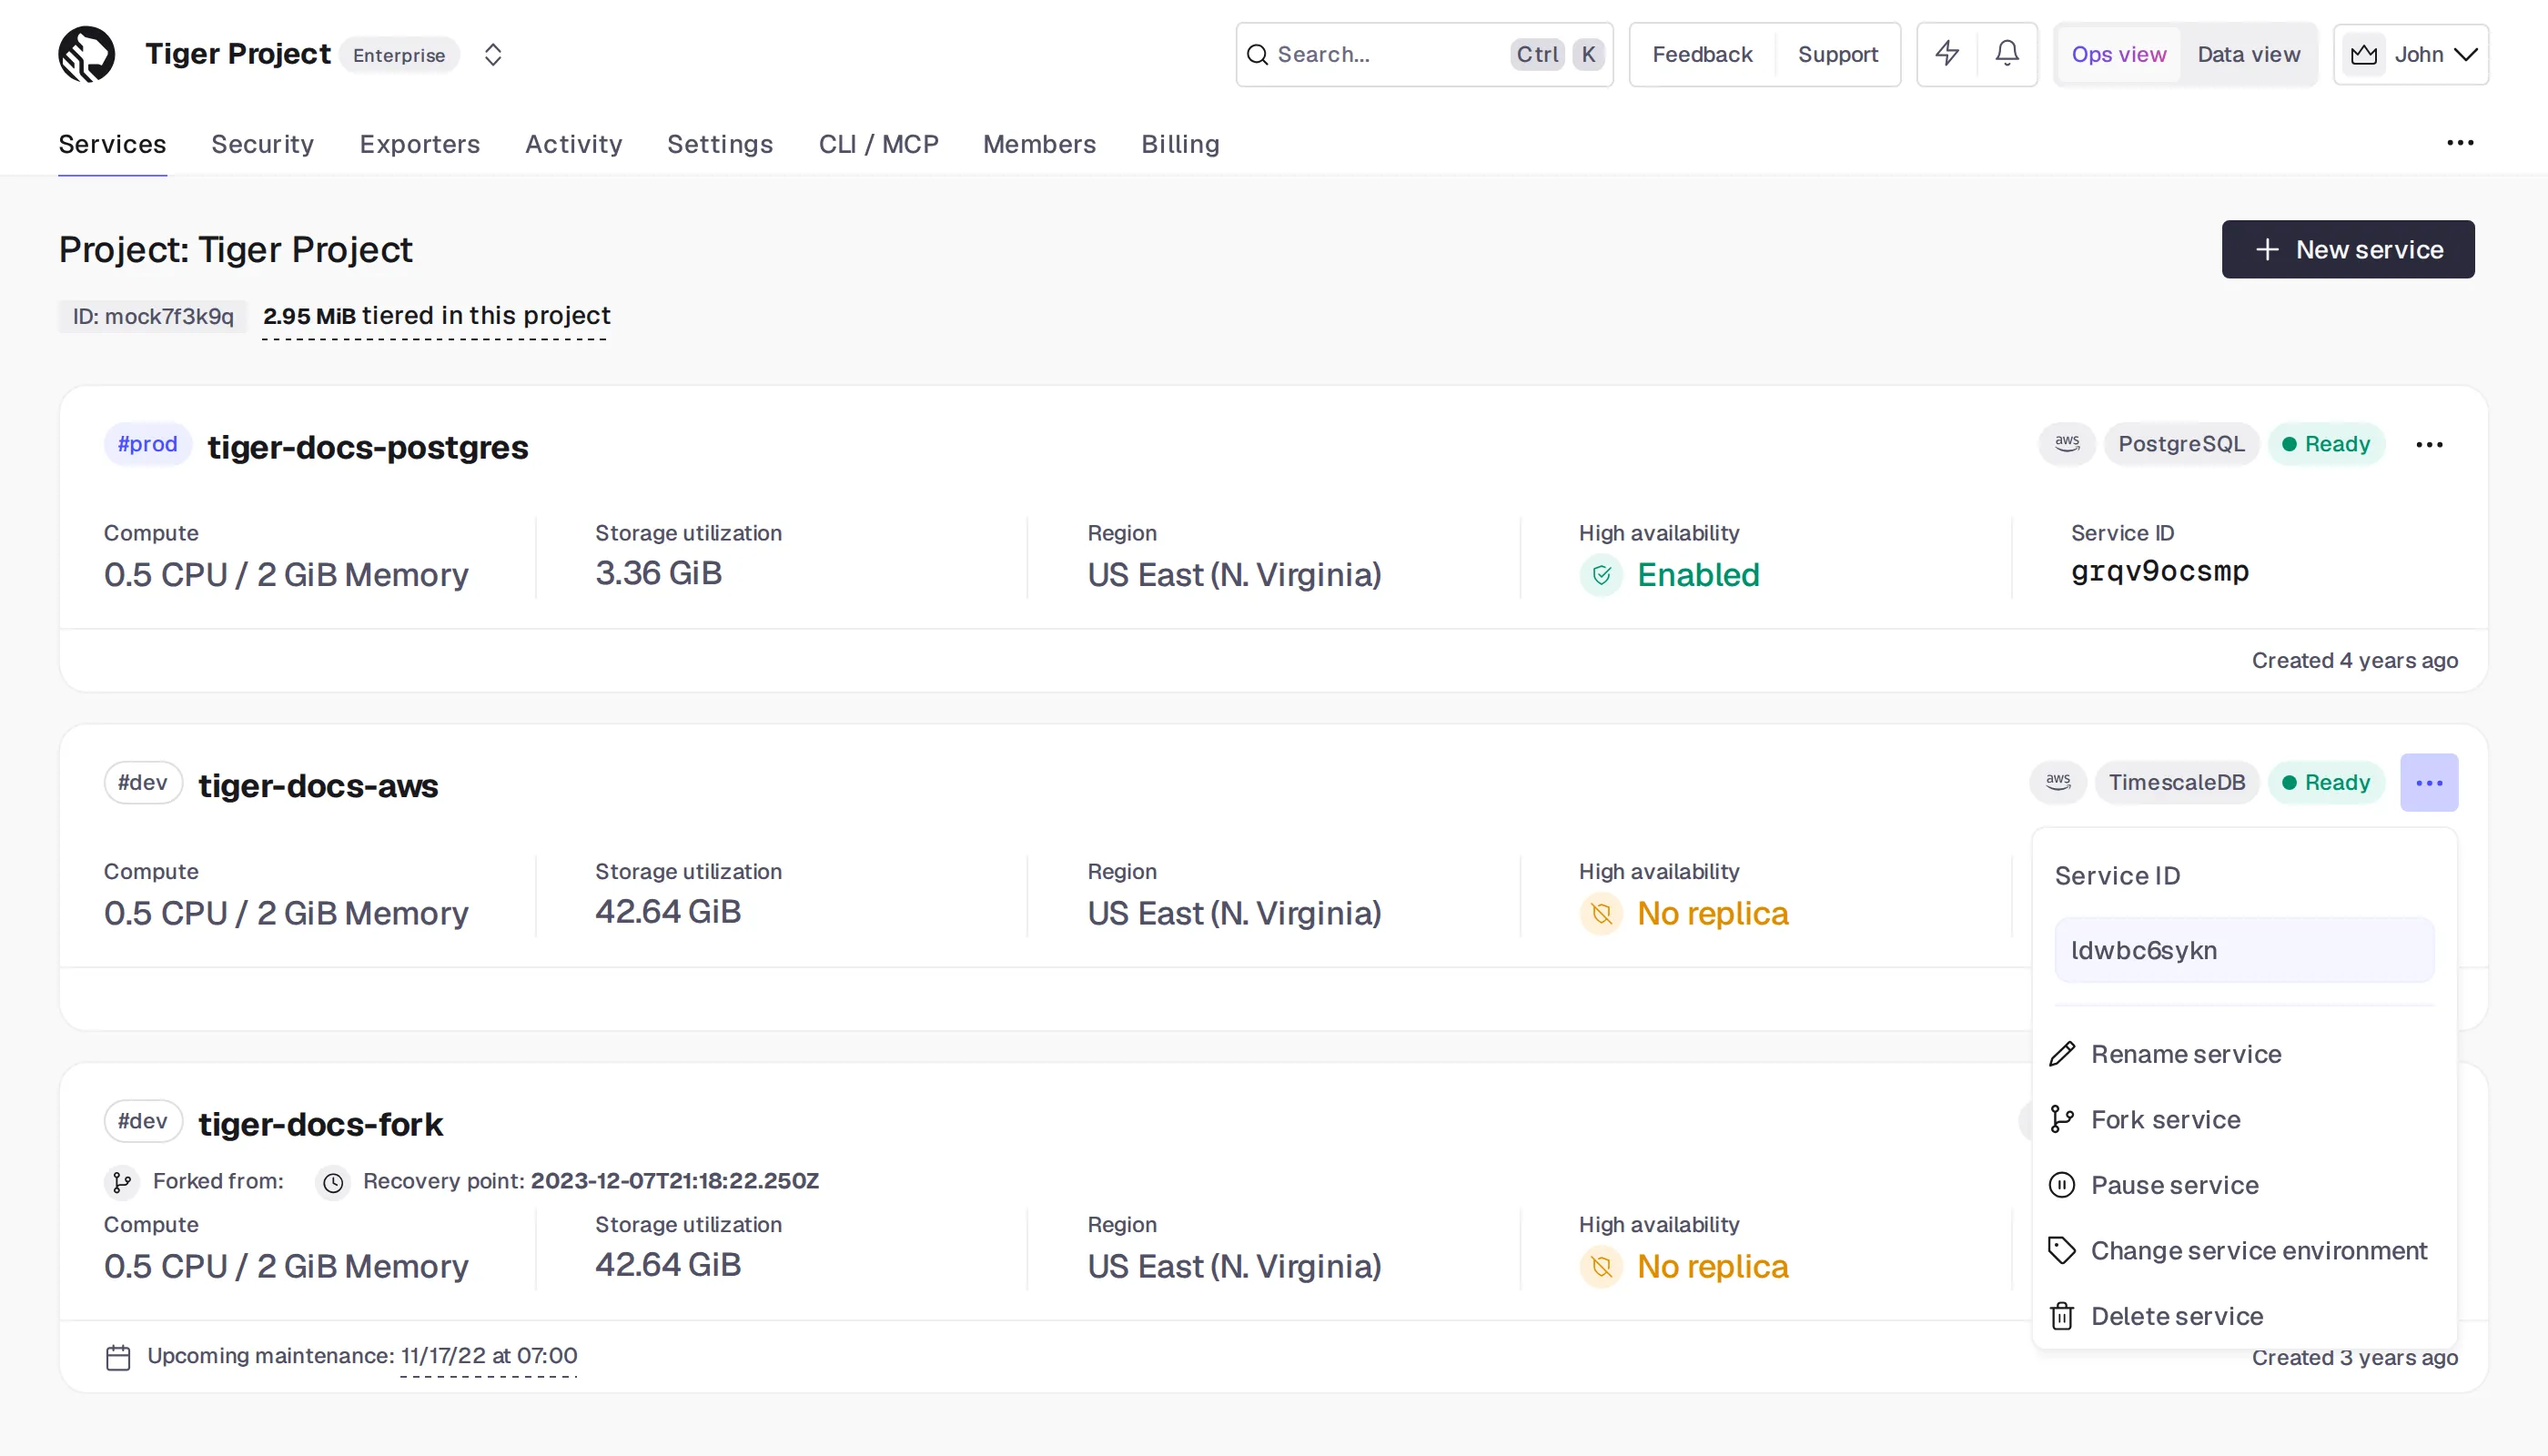Click the New service button
This screenshot has height=1456, width=2548.
[2348, 249]
